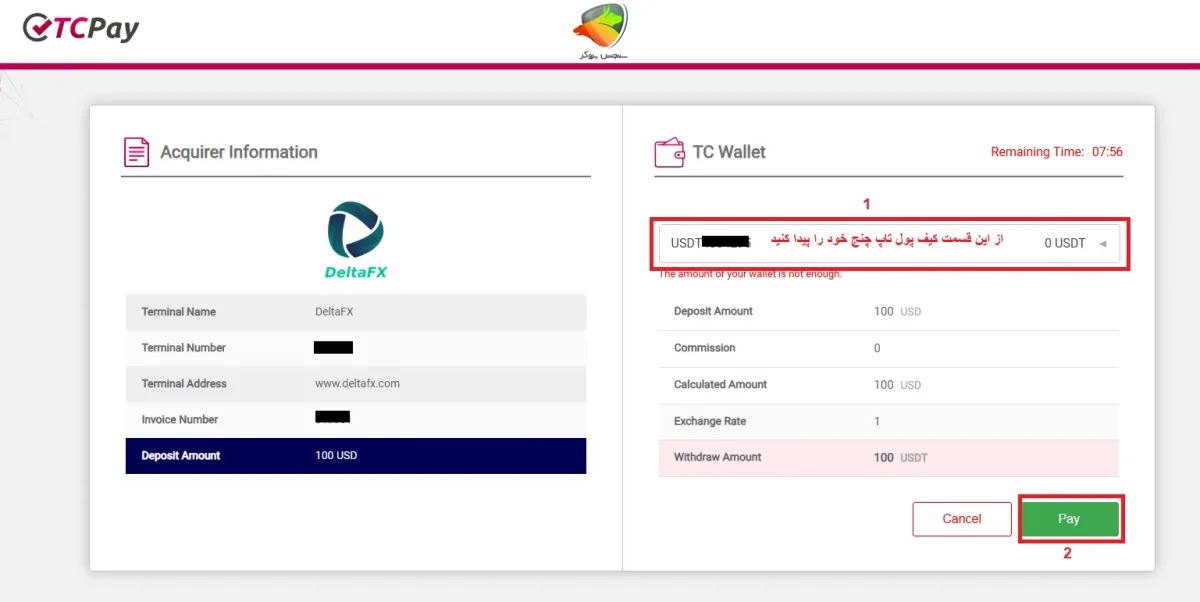Click the Invoice Number label
The height and width of the screenshot is (602, 1200).
point(180,420)
